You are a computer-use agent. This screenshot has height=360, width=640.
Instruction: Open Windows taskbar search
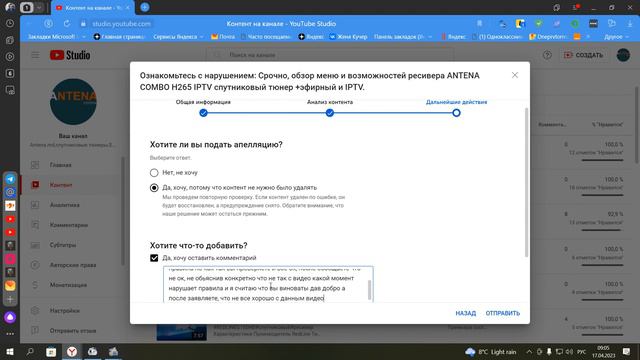30,352
